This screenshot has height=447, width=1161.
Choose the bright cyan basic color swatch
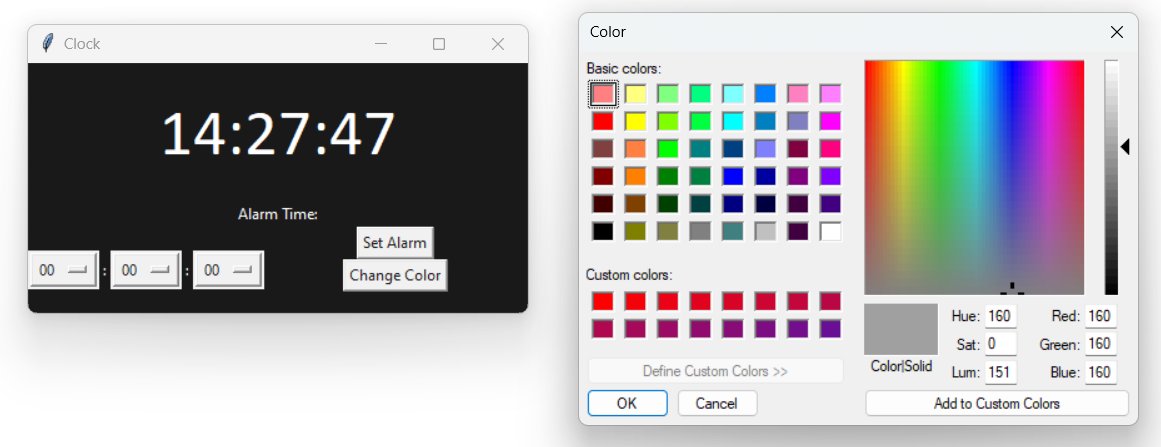[733, 121]
